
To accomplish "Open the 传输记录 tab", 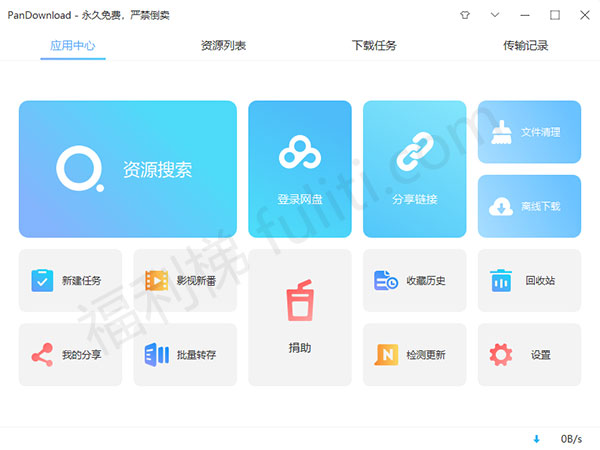I will (525, 46).
